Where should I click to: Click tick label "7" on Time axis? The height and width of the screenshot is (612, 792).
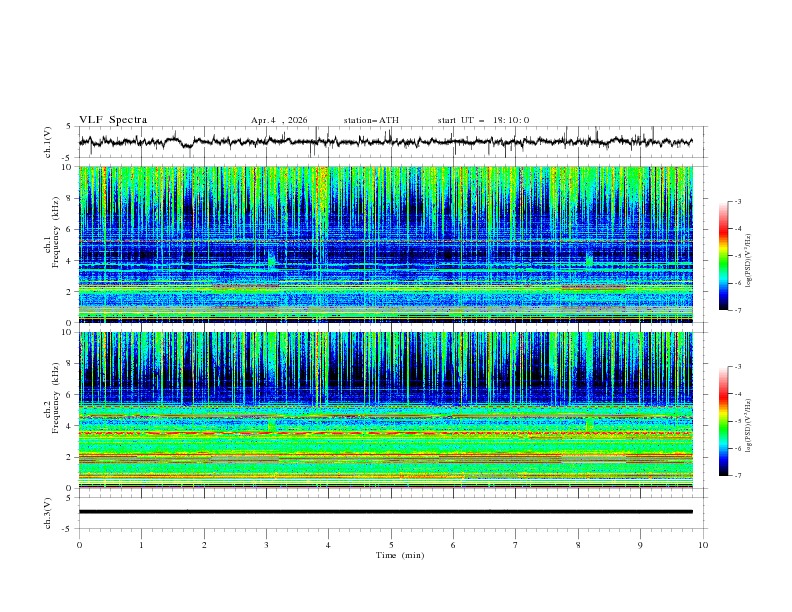pos(516,545)
